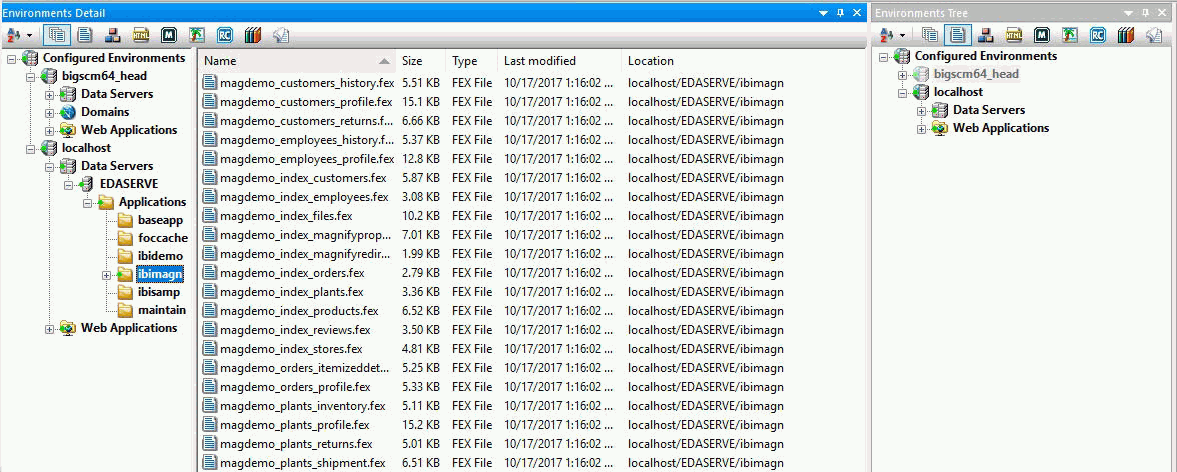Select the Domains node under bigscm64_head
Viewport: 1177px width, 472px height.
(x=105, y=112)
